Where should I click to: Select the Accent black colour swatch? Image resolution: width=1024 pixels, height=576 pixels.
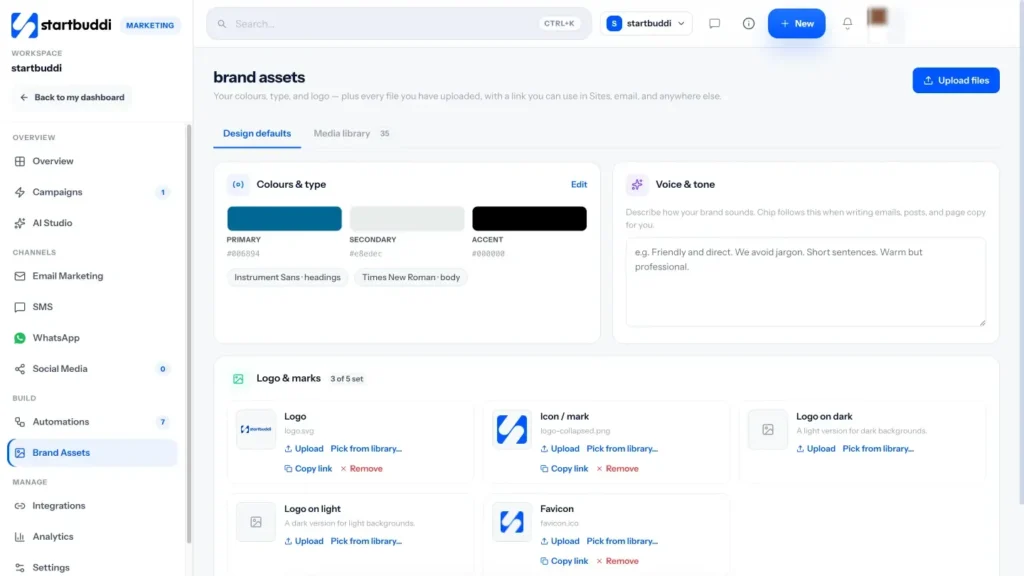(529, 219)
